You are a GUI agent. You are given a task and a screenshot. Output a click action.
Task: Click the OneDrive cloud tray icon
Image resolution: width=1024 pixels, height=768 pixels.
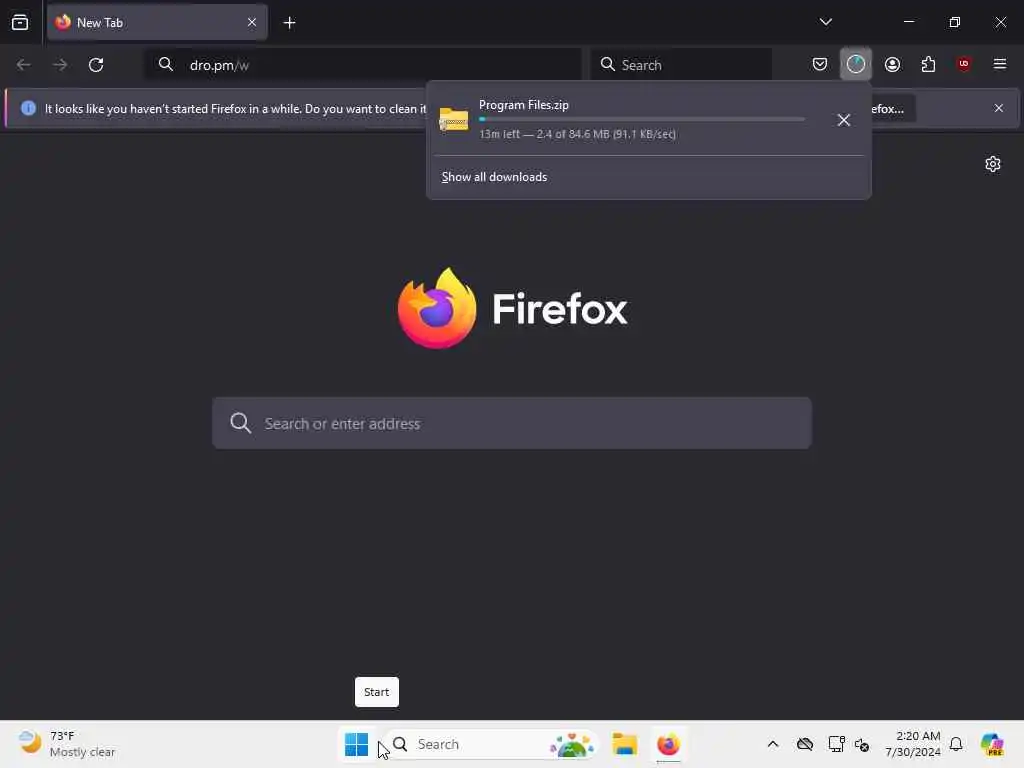pos(805,744)
